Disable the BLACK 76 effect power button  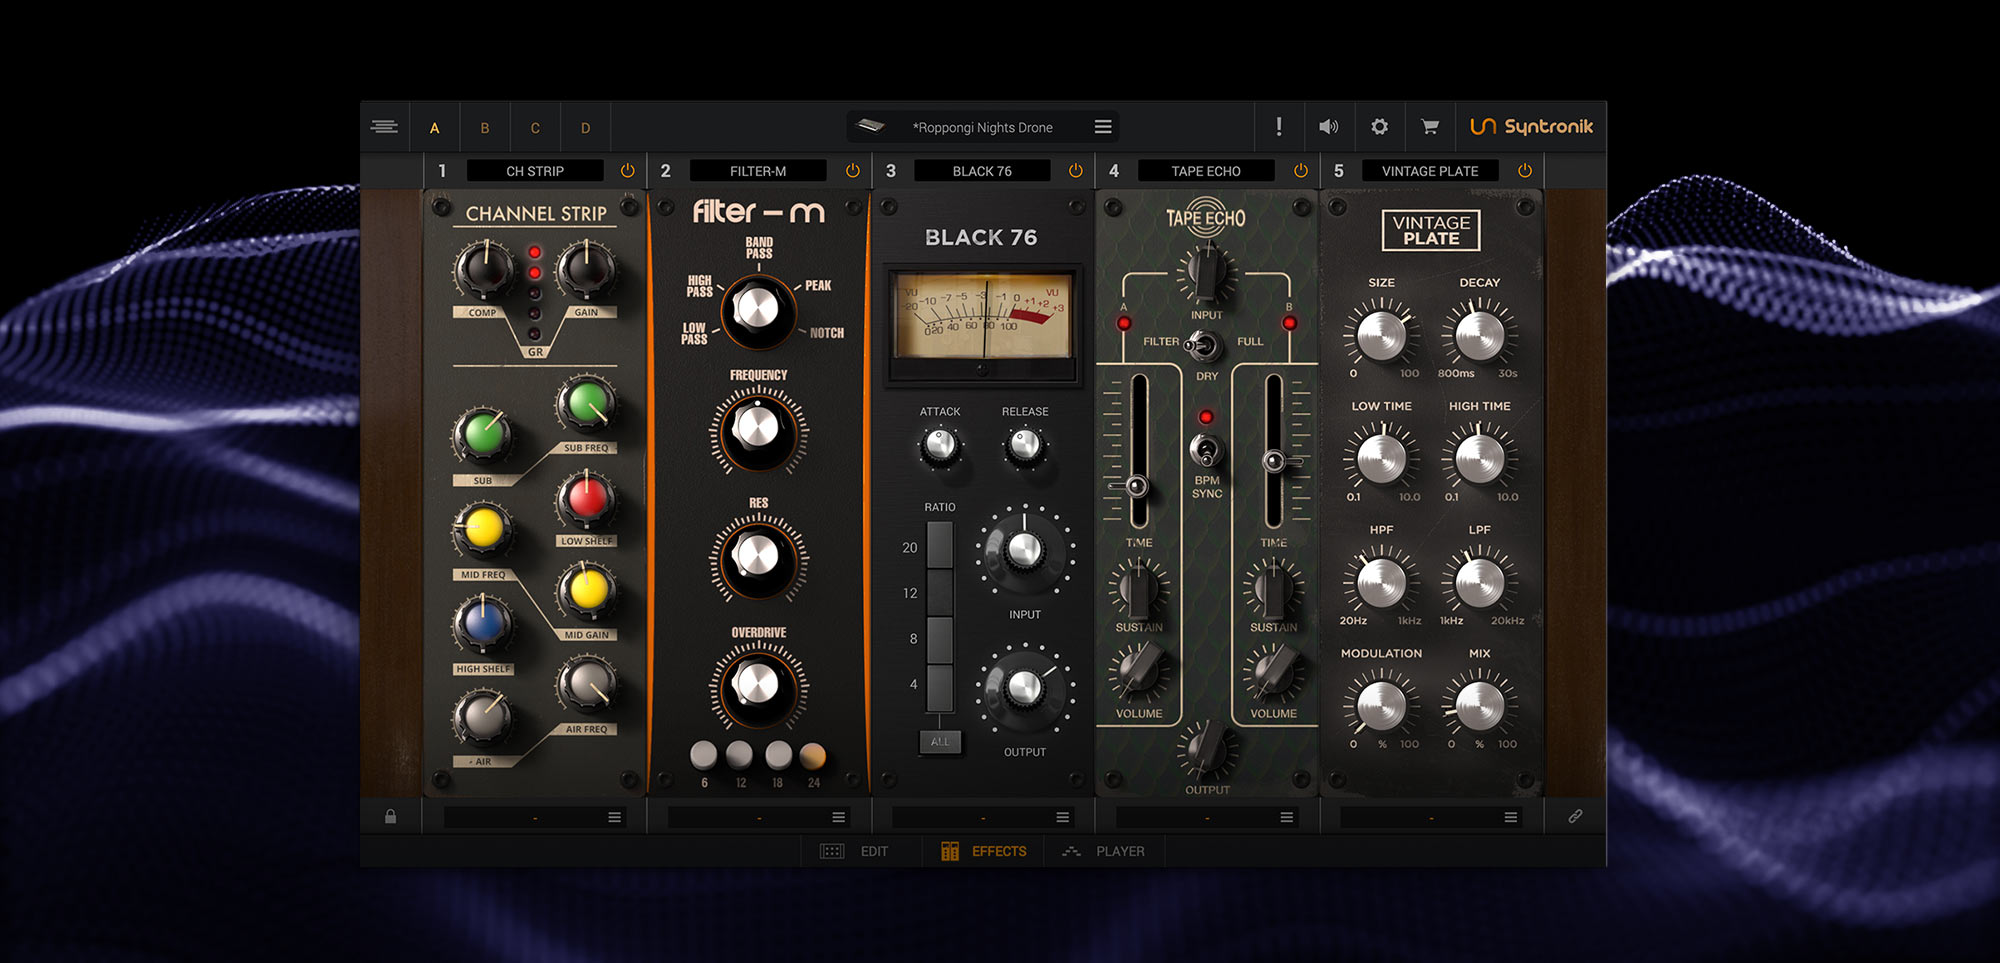[x=1076, y=171]
